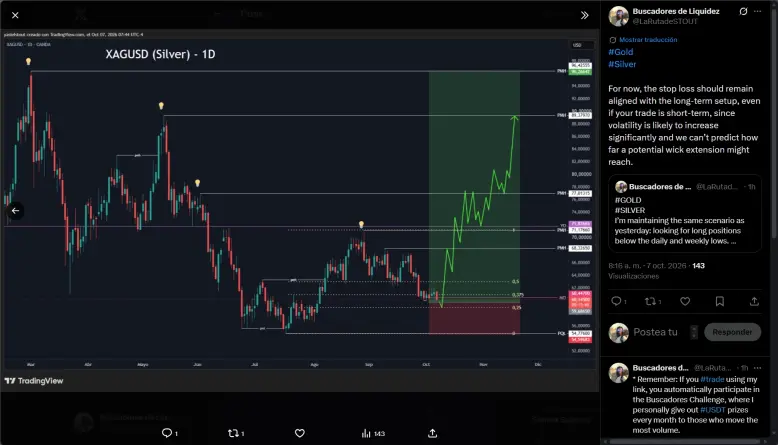Bookmark the post in the side panel
Screen dimensions: 778x445
(x=720, y=301)
